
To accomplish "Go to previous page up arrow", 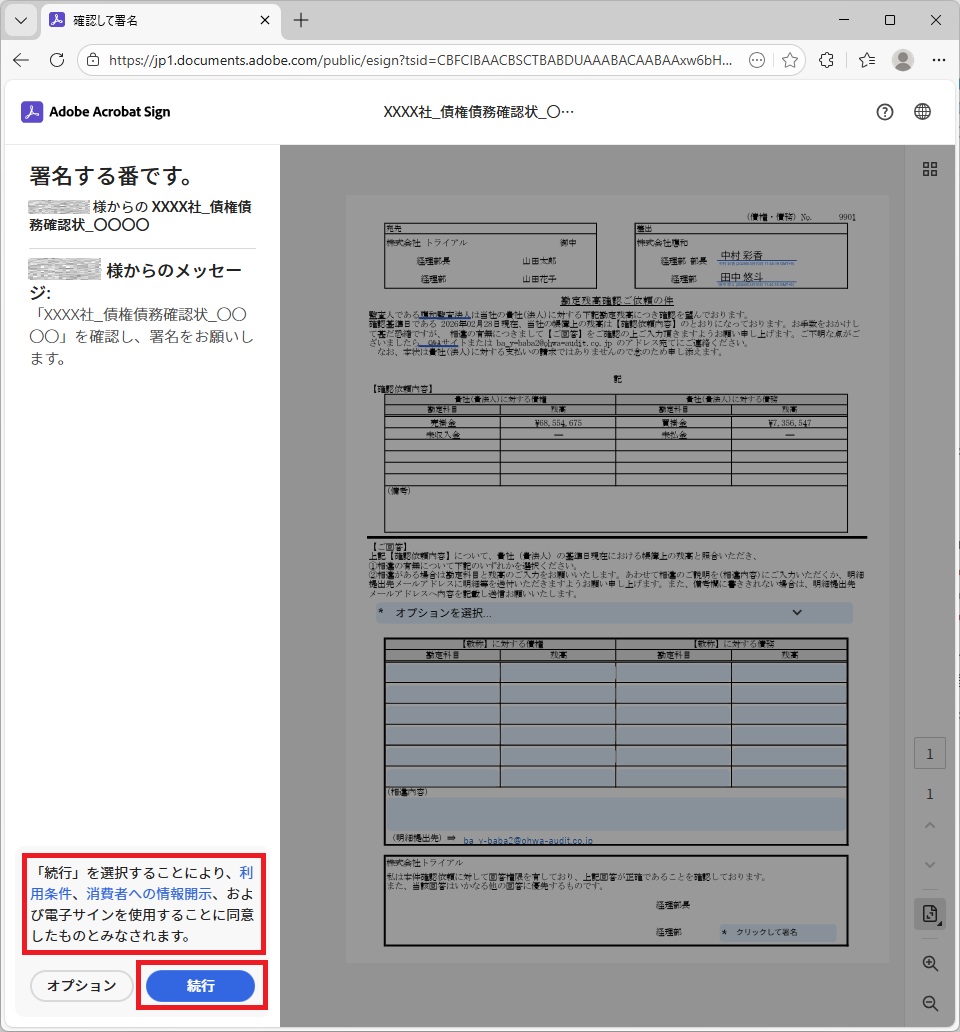I will [x=930, y=826].
